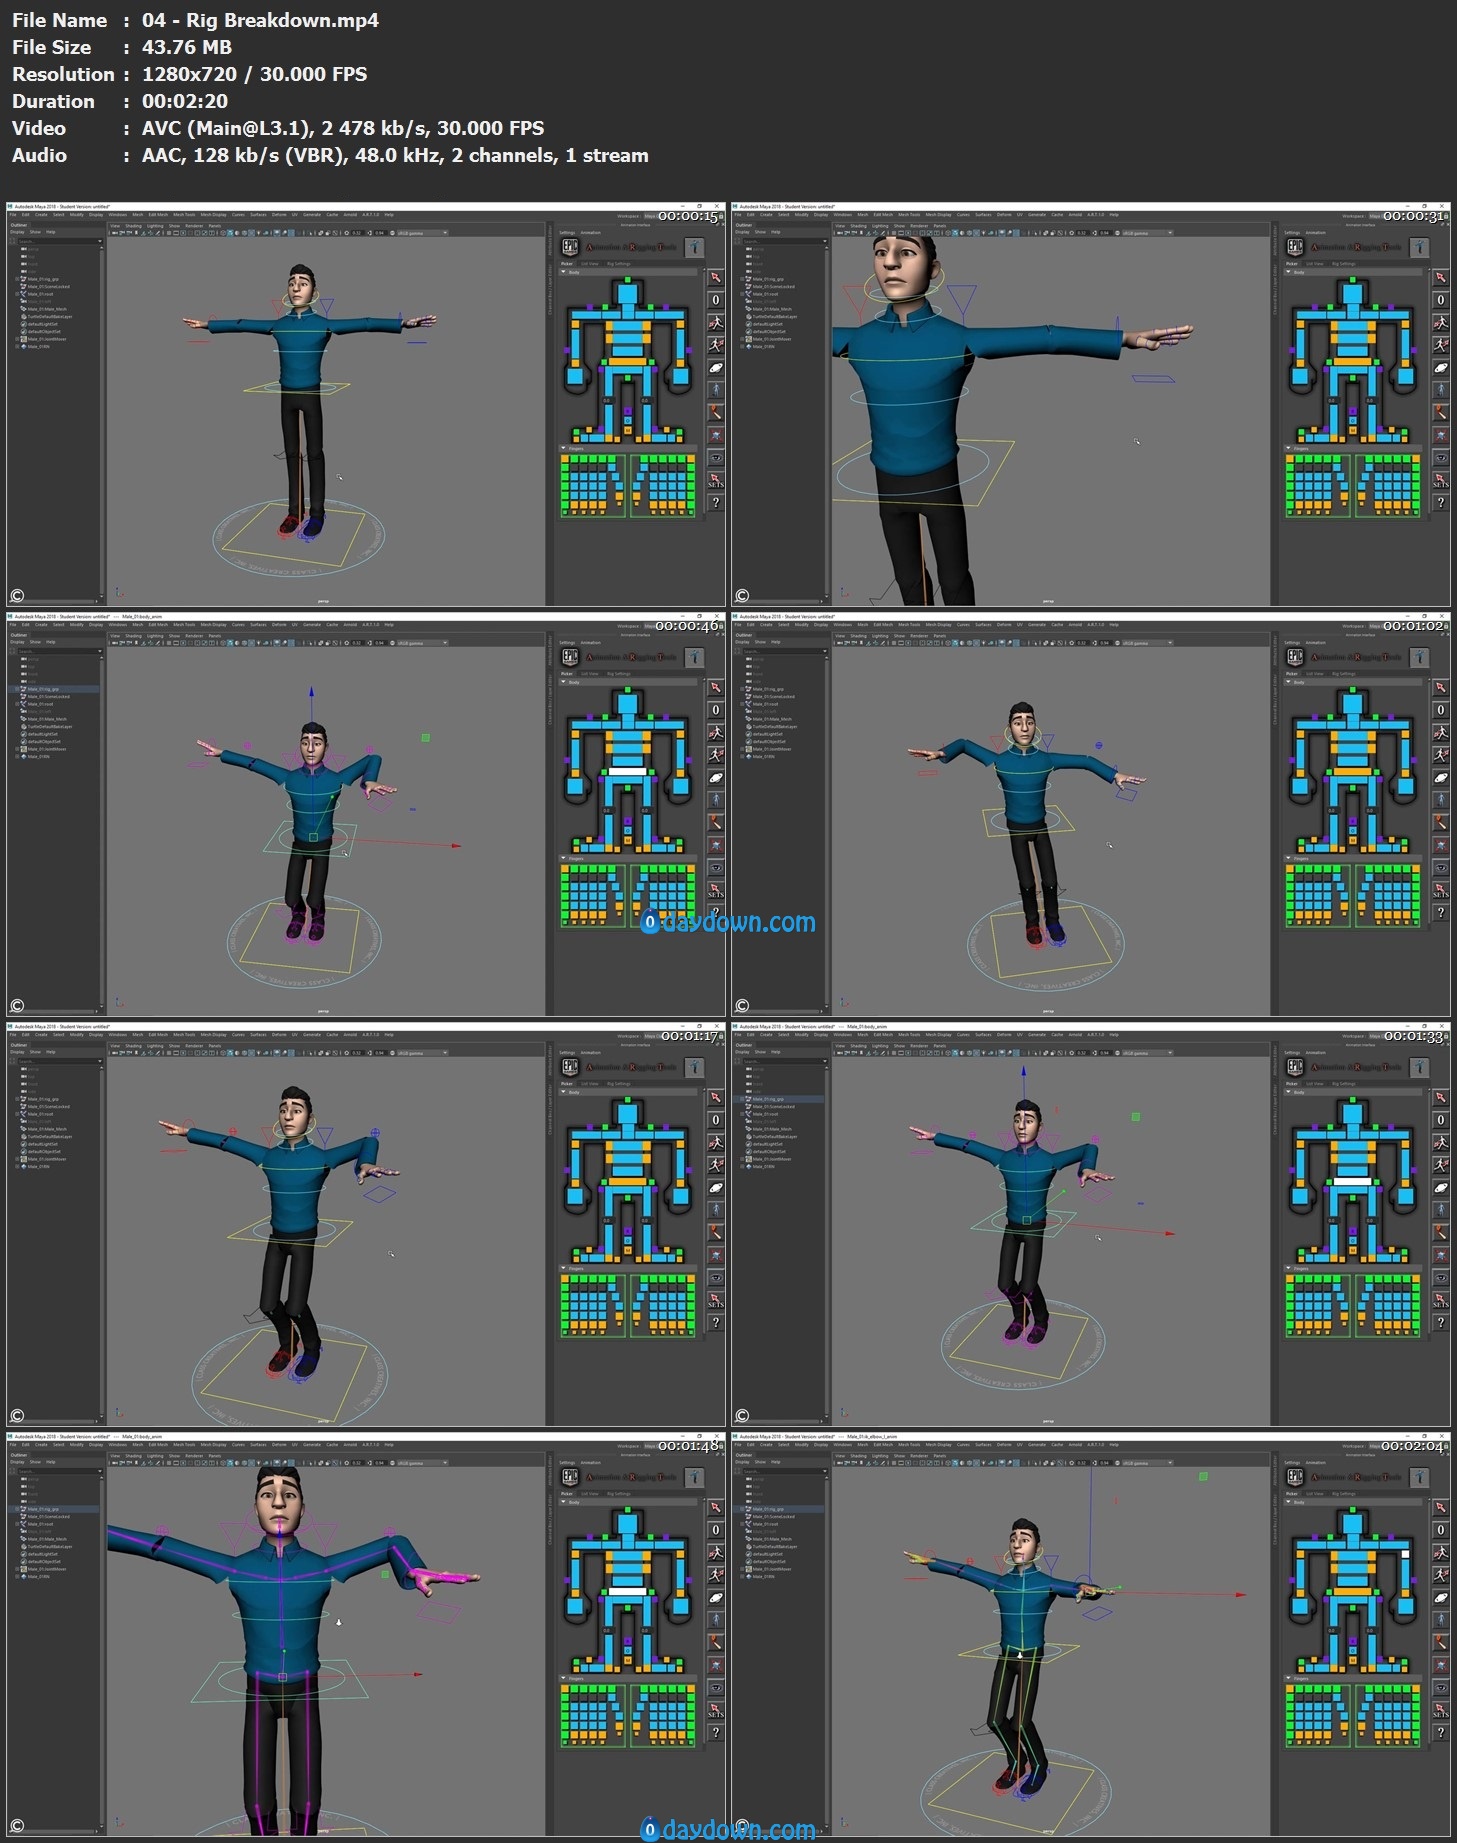The height and width of the screenshot is (1843, 1457).
Task: Switch to Rig Settings tab, 00:01:17 frame
Action: 619,1084
